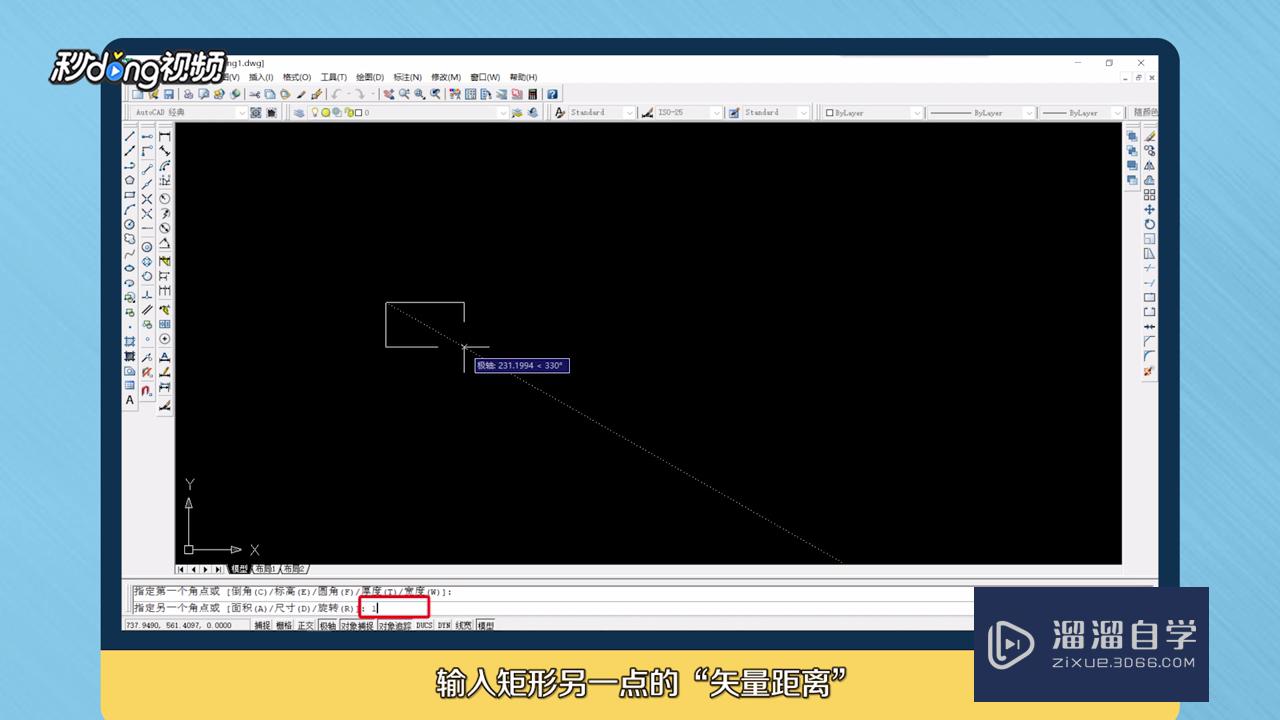The width and height of the screenshot is (1280, 720).
Task: Select the Move tool in Modify toolbar
Action: click(x=1150, y=210)
